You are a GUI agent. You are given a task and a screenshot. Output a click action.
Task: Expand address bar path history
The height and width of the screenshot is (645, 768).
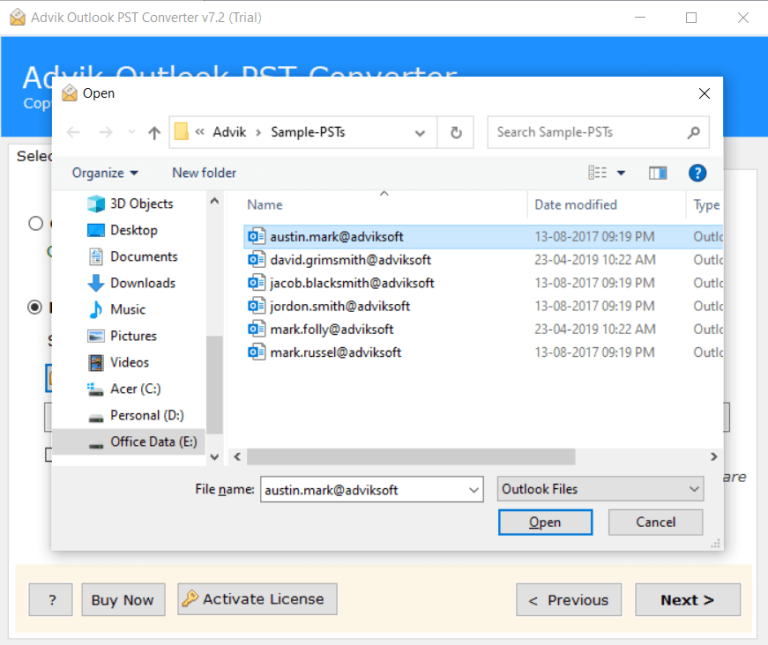[420, 133]
